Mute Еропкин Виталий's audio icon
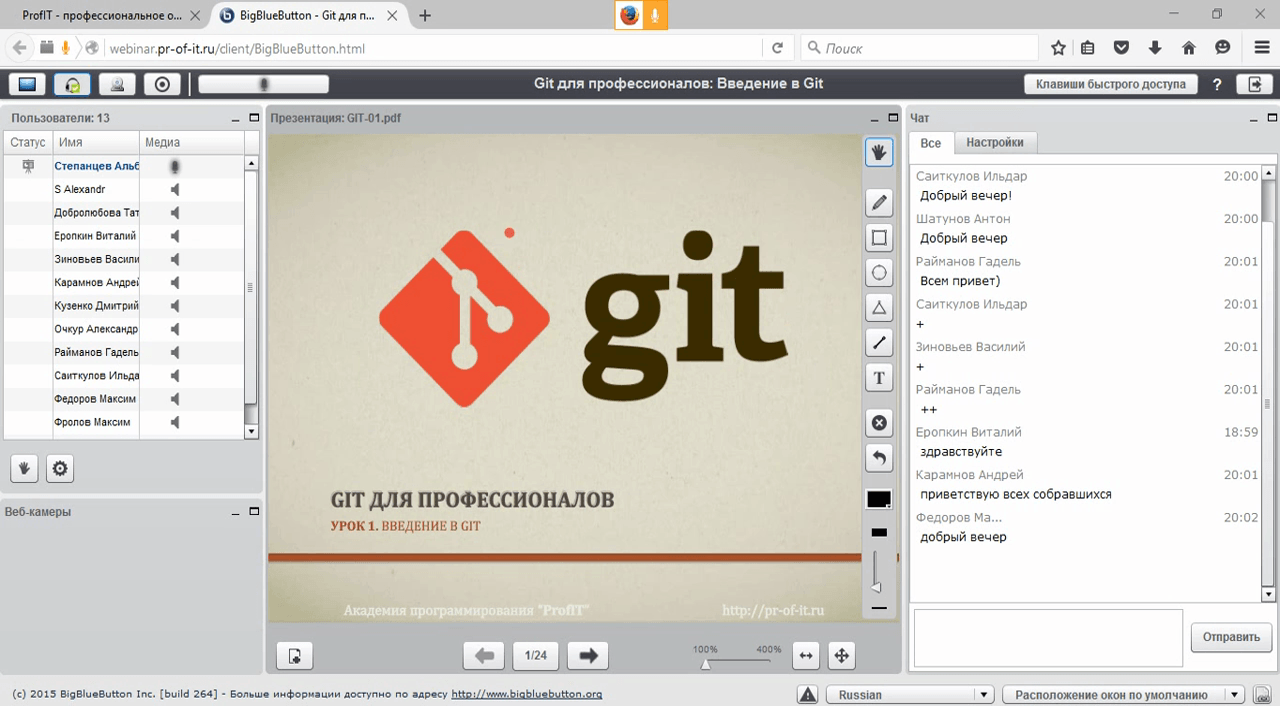The height and width of the screenshot is (706, 1280). point(175,236)
